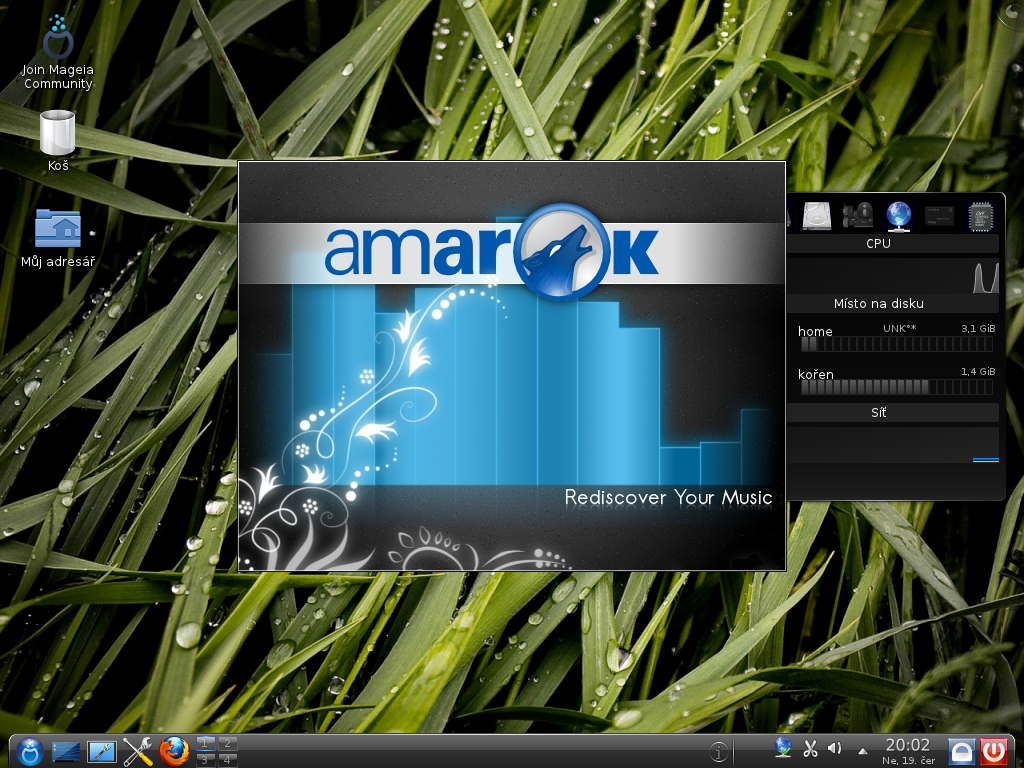Click the network activity graph
The image size is (1024, 768).
pyautogui.click(x=893, y=445)
